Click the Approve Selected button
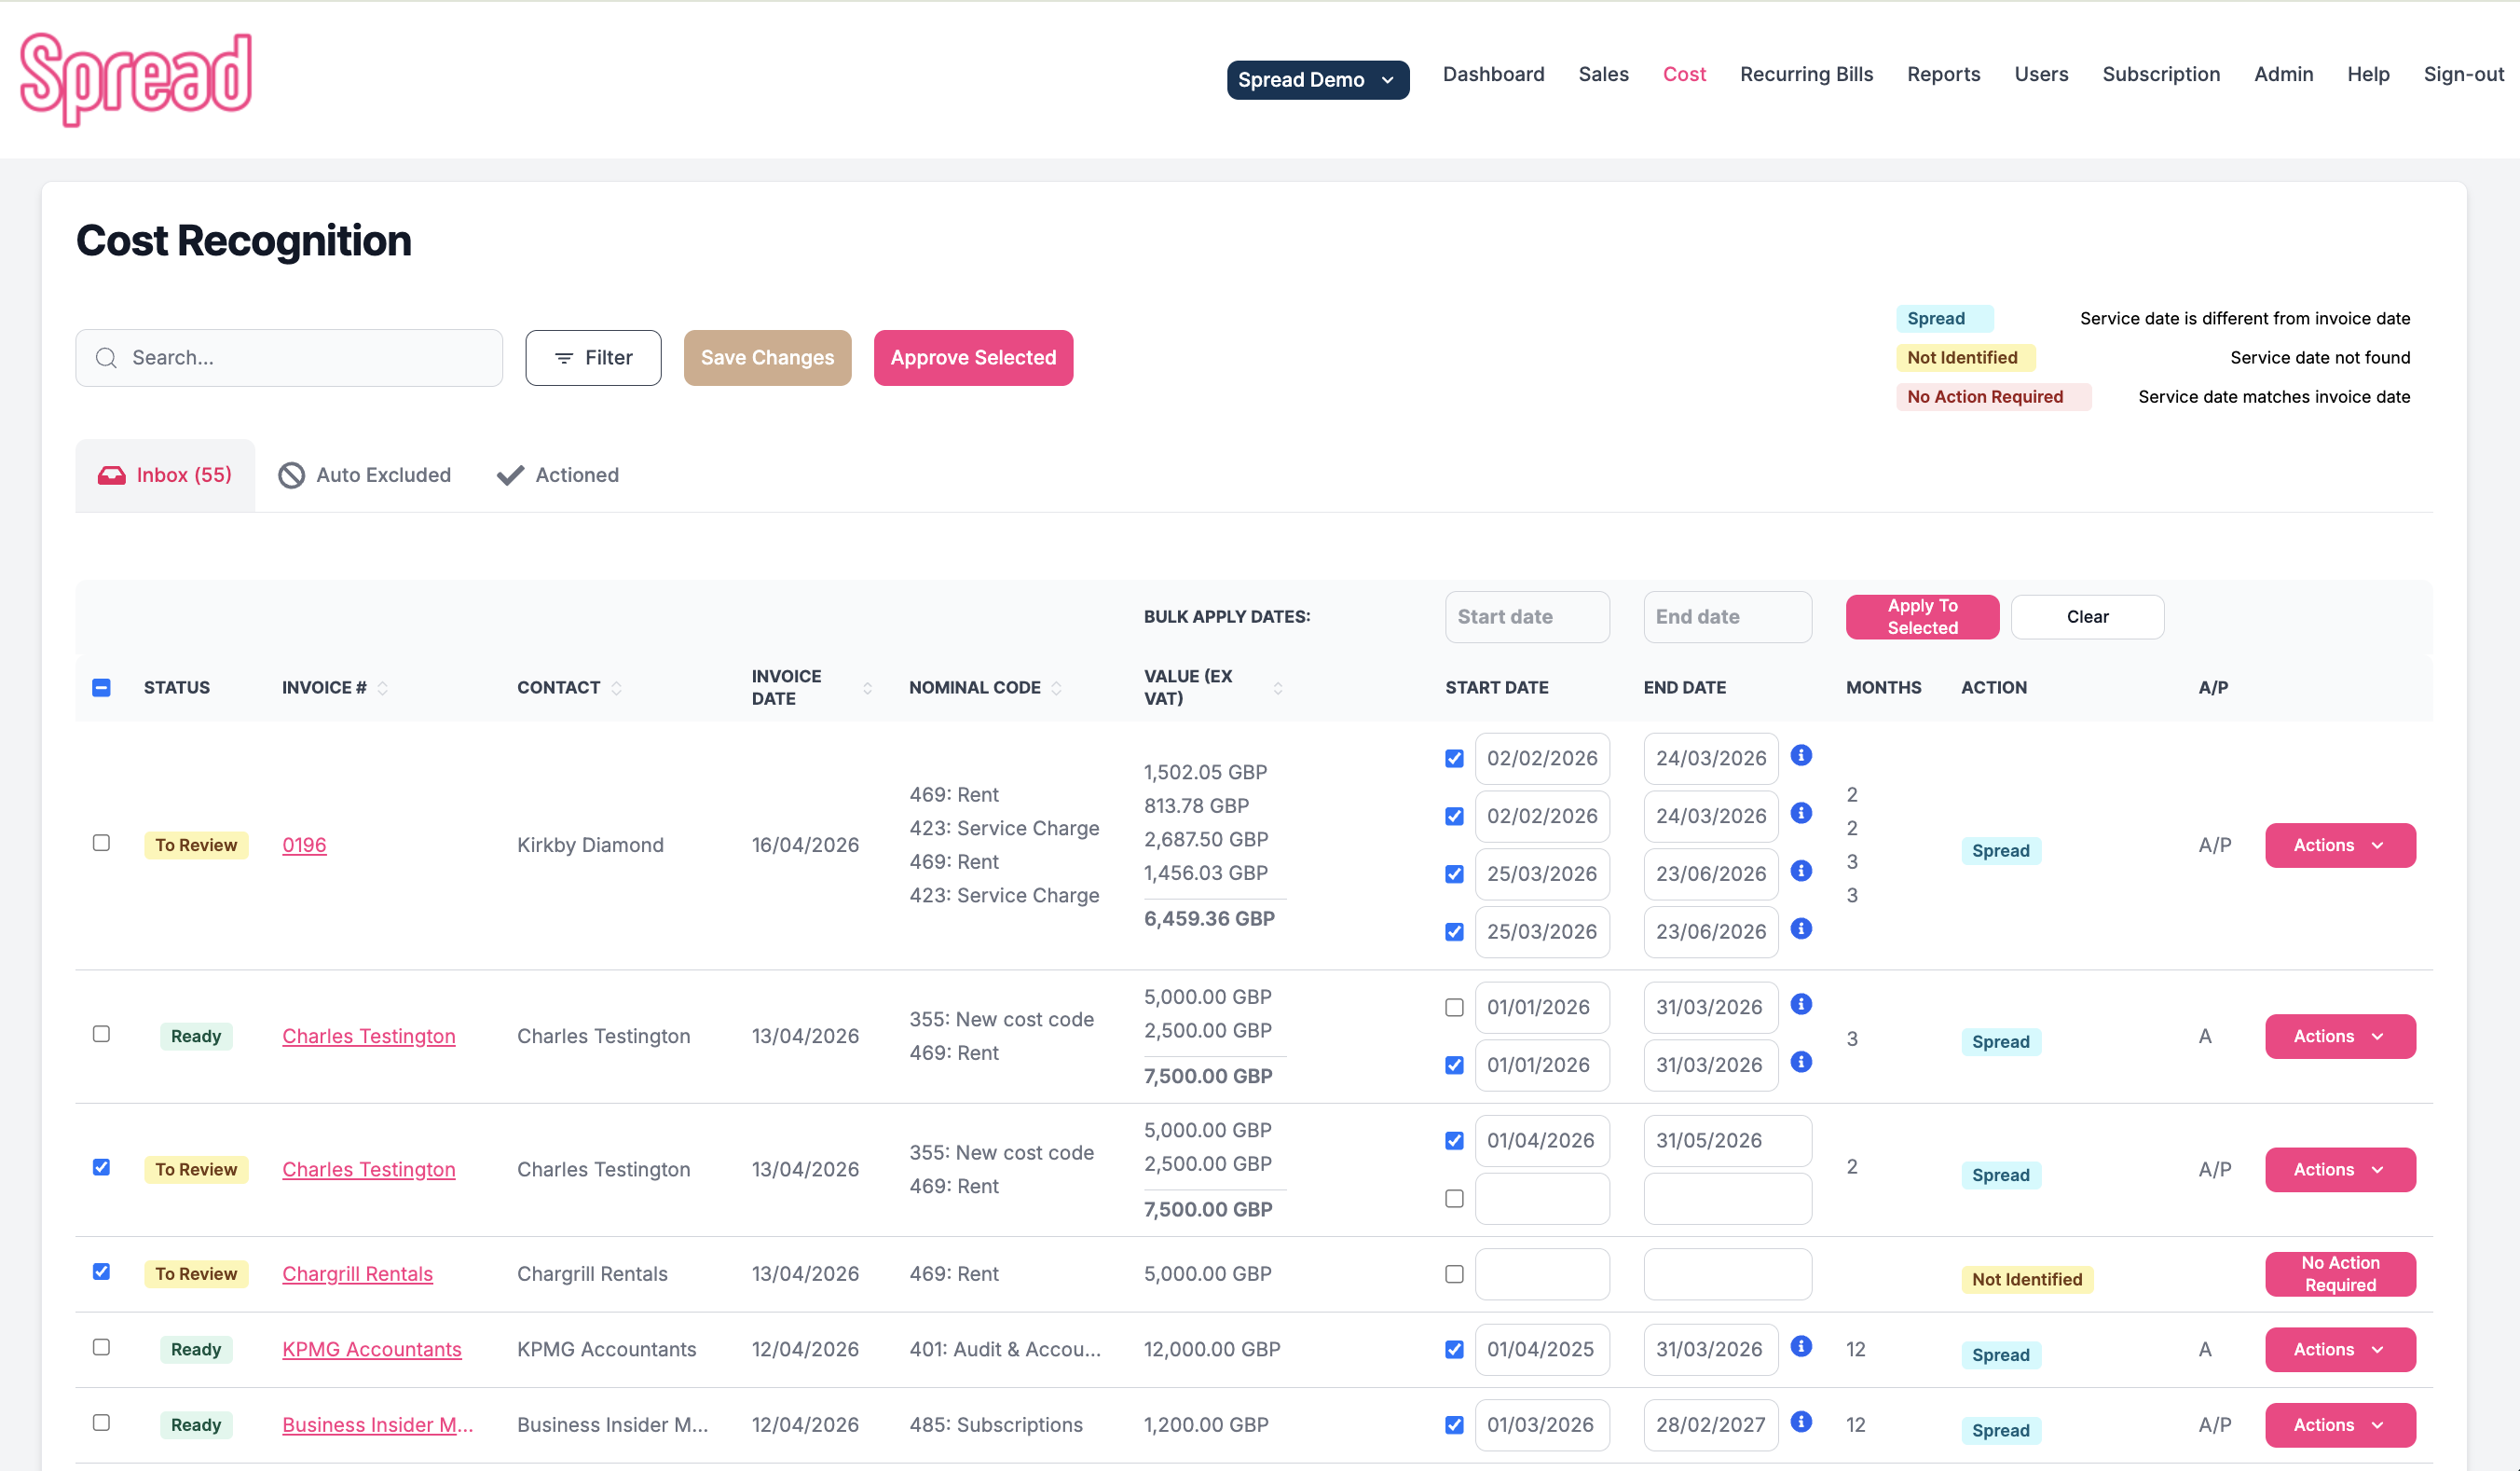The height and width of the screenshot is (1471, 2520). [x=973, y=357]
